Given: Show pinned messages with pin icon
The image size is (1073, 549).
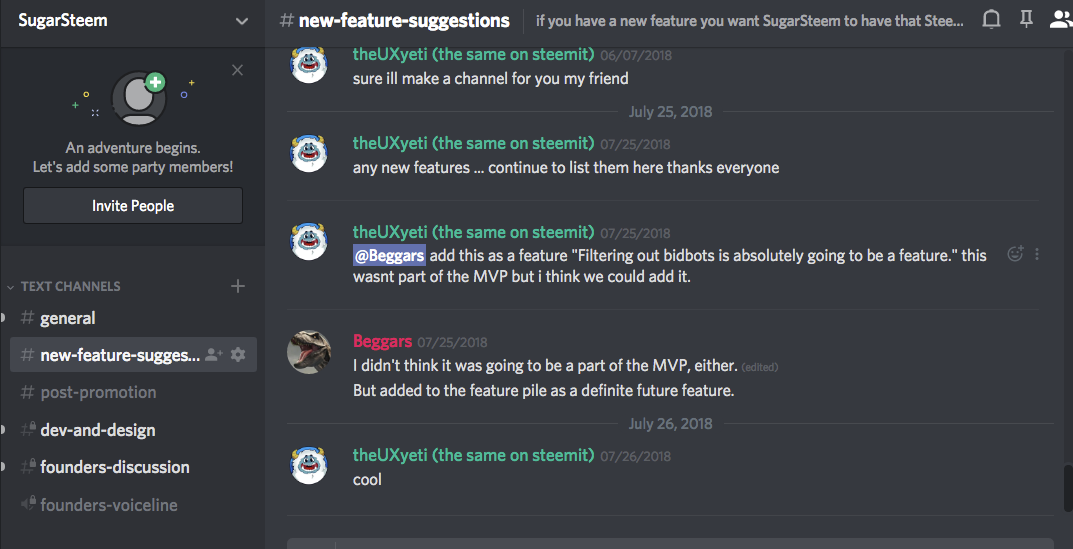Looking at the screenshot, I should point(1026,20).
